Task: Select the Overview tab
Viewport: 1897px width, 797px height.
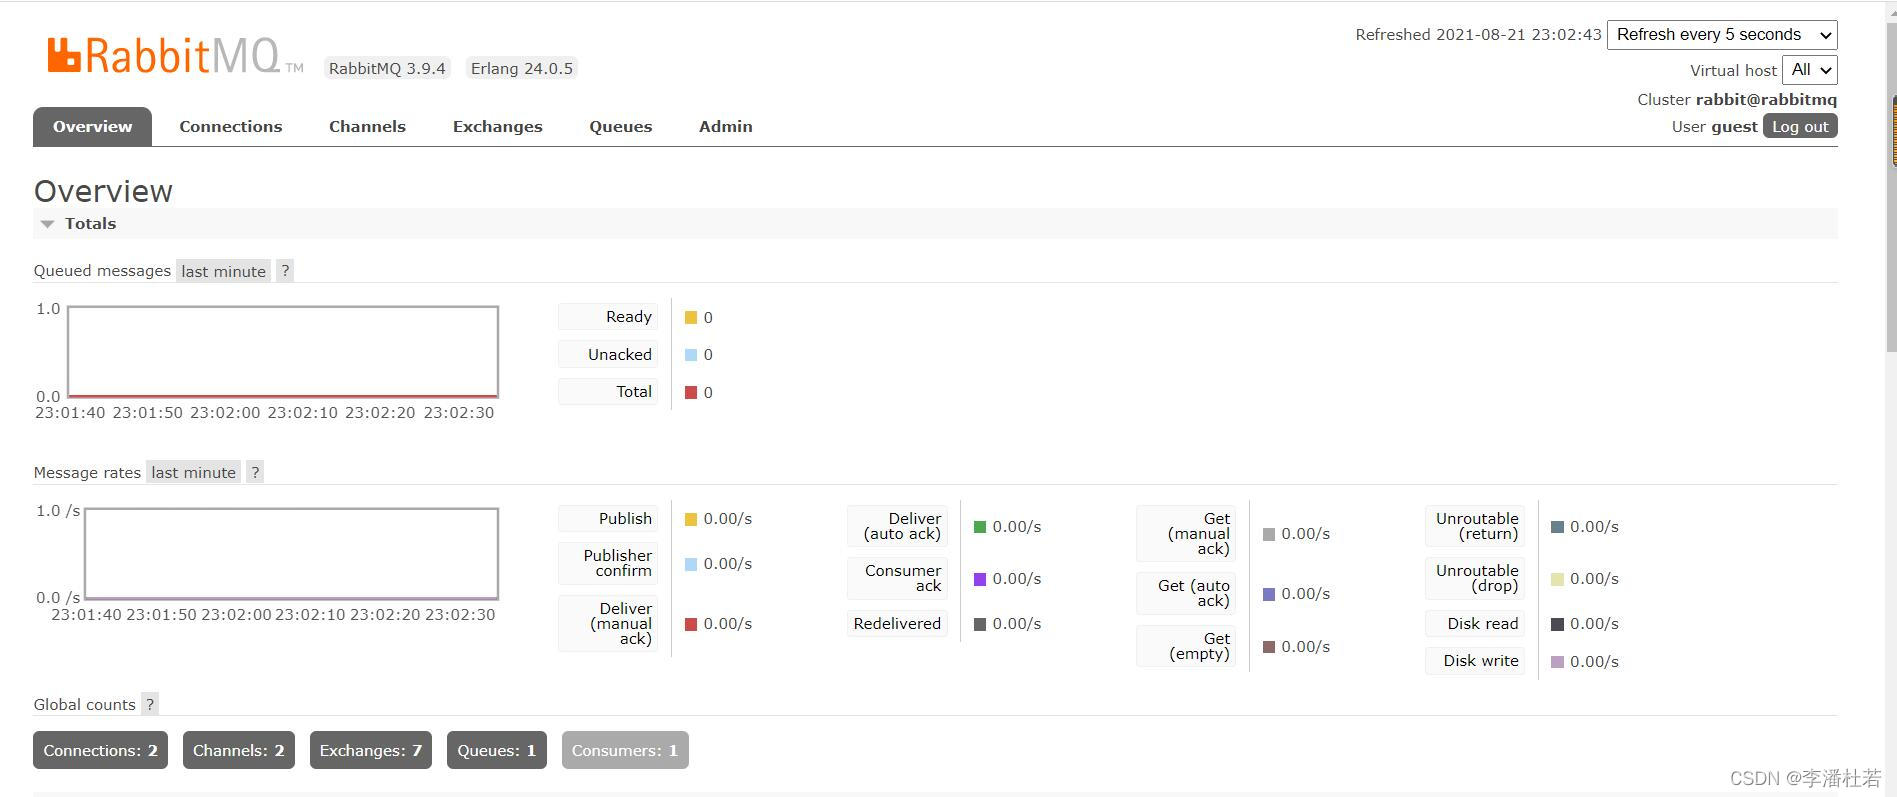Action: point(92,127)
